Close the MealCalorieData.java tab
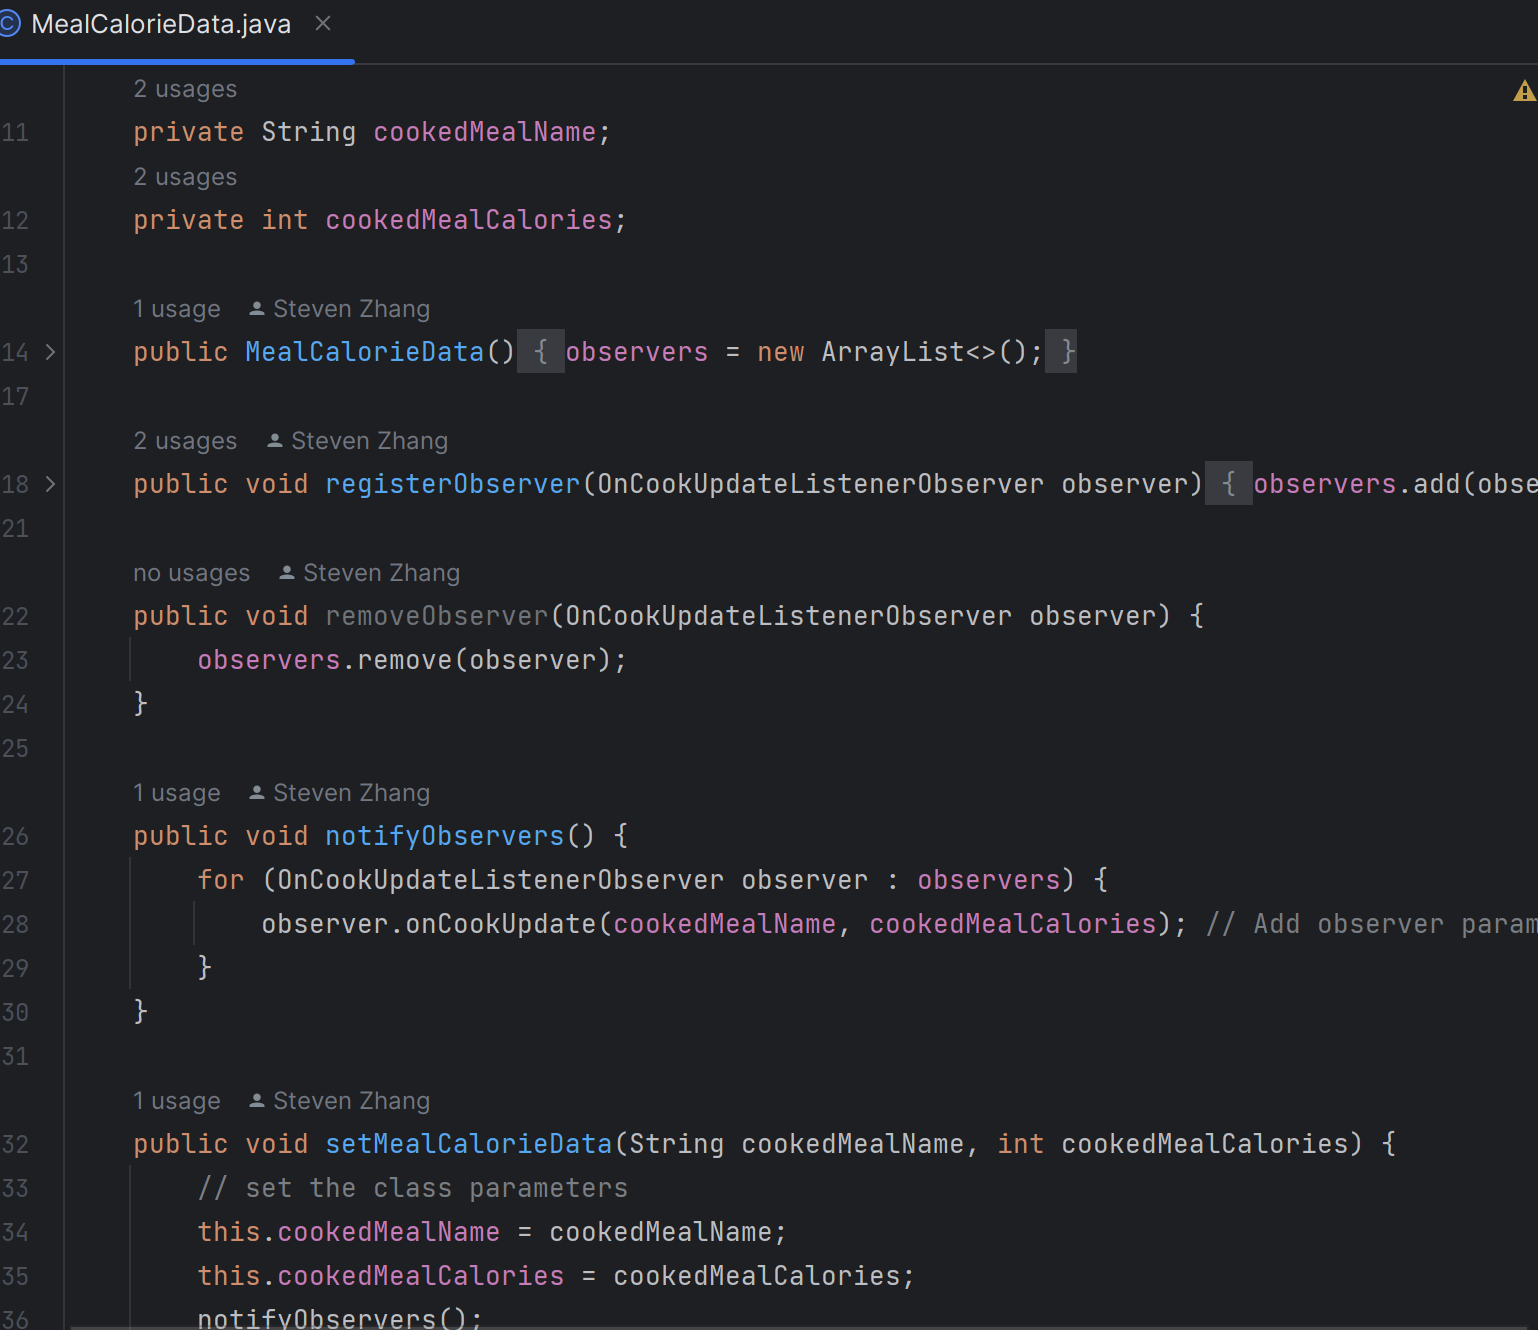The width and height of the screenshot is (1538, 1330). [323, 23]
